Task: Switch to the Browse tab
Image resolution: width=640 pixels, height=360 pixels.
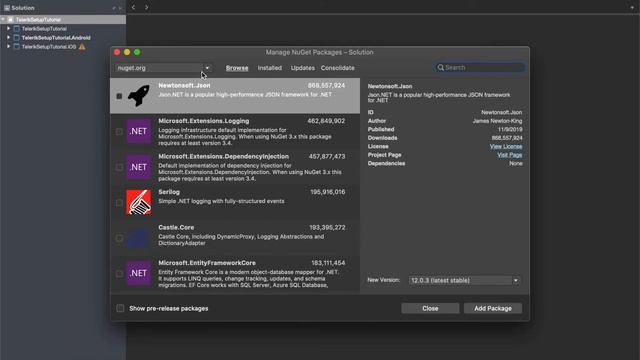Action: pyautogui.click(x=237, y=68)
